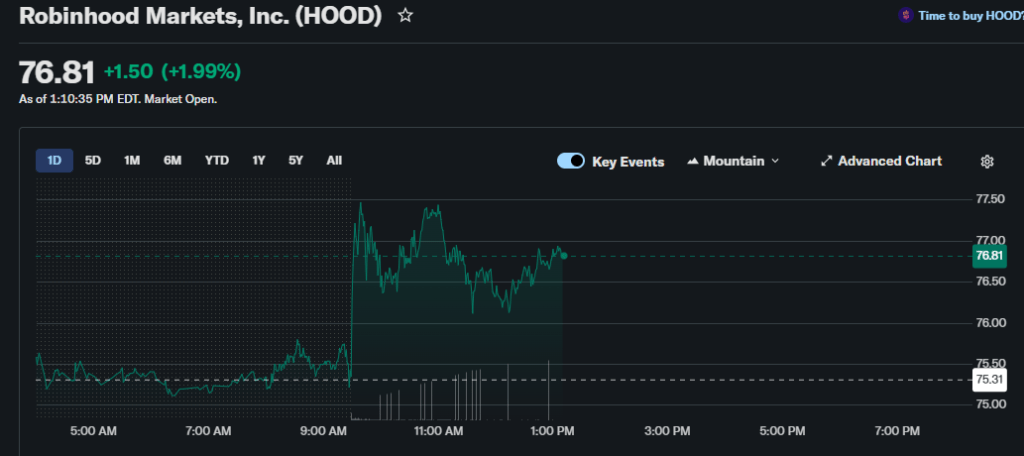Switch to the 5D range
Viewport: 1024px width, 456px height.
point(93,160)
